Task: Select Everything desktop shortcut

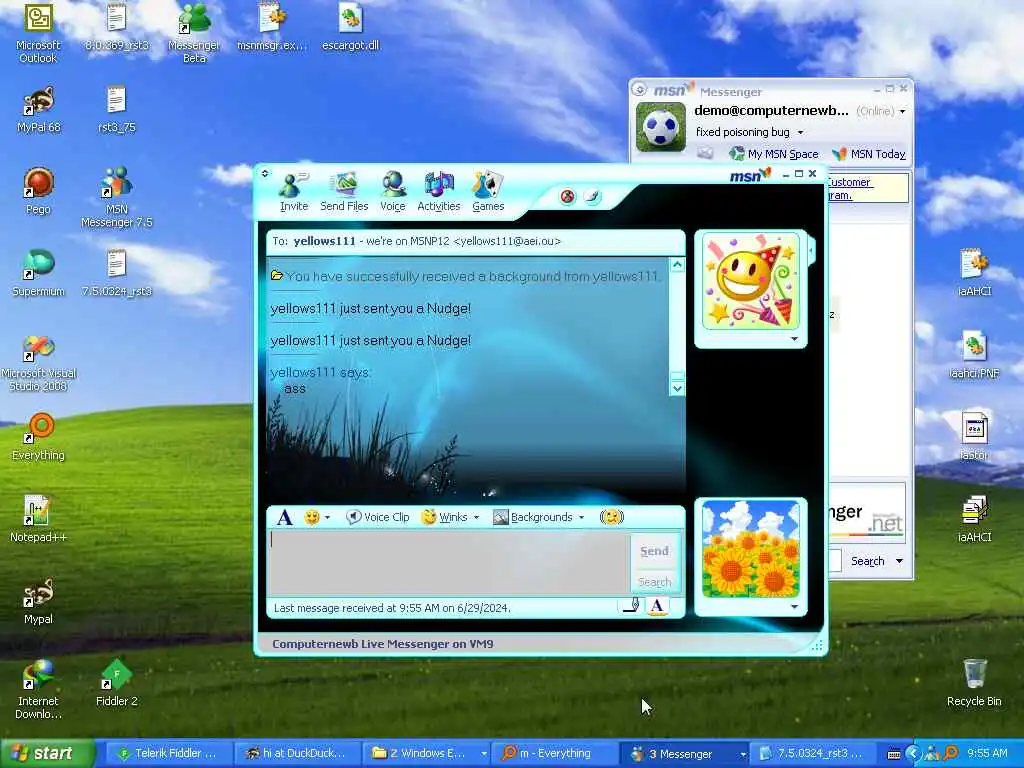Action: (39, 437)
